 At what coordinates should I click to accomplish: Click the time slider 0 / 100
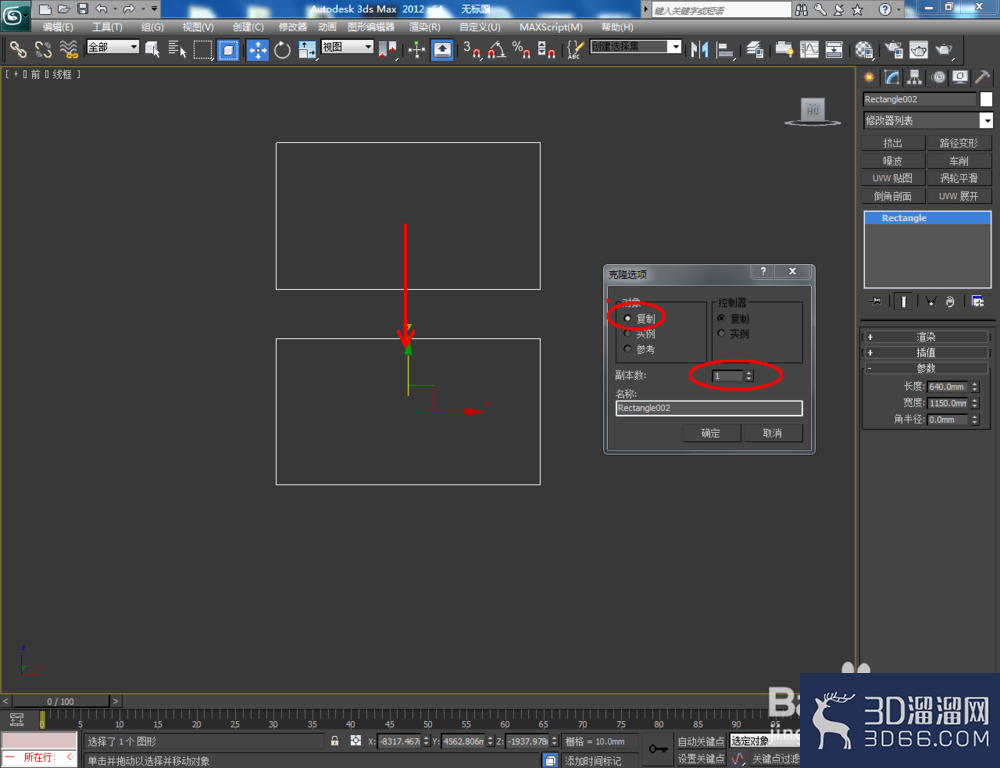point(61,701)
